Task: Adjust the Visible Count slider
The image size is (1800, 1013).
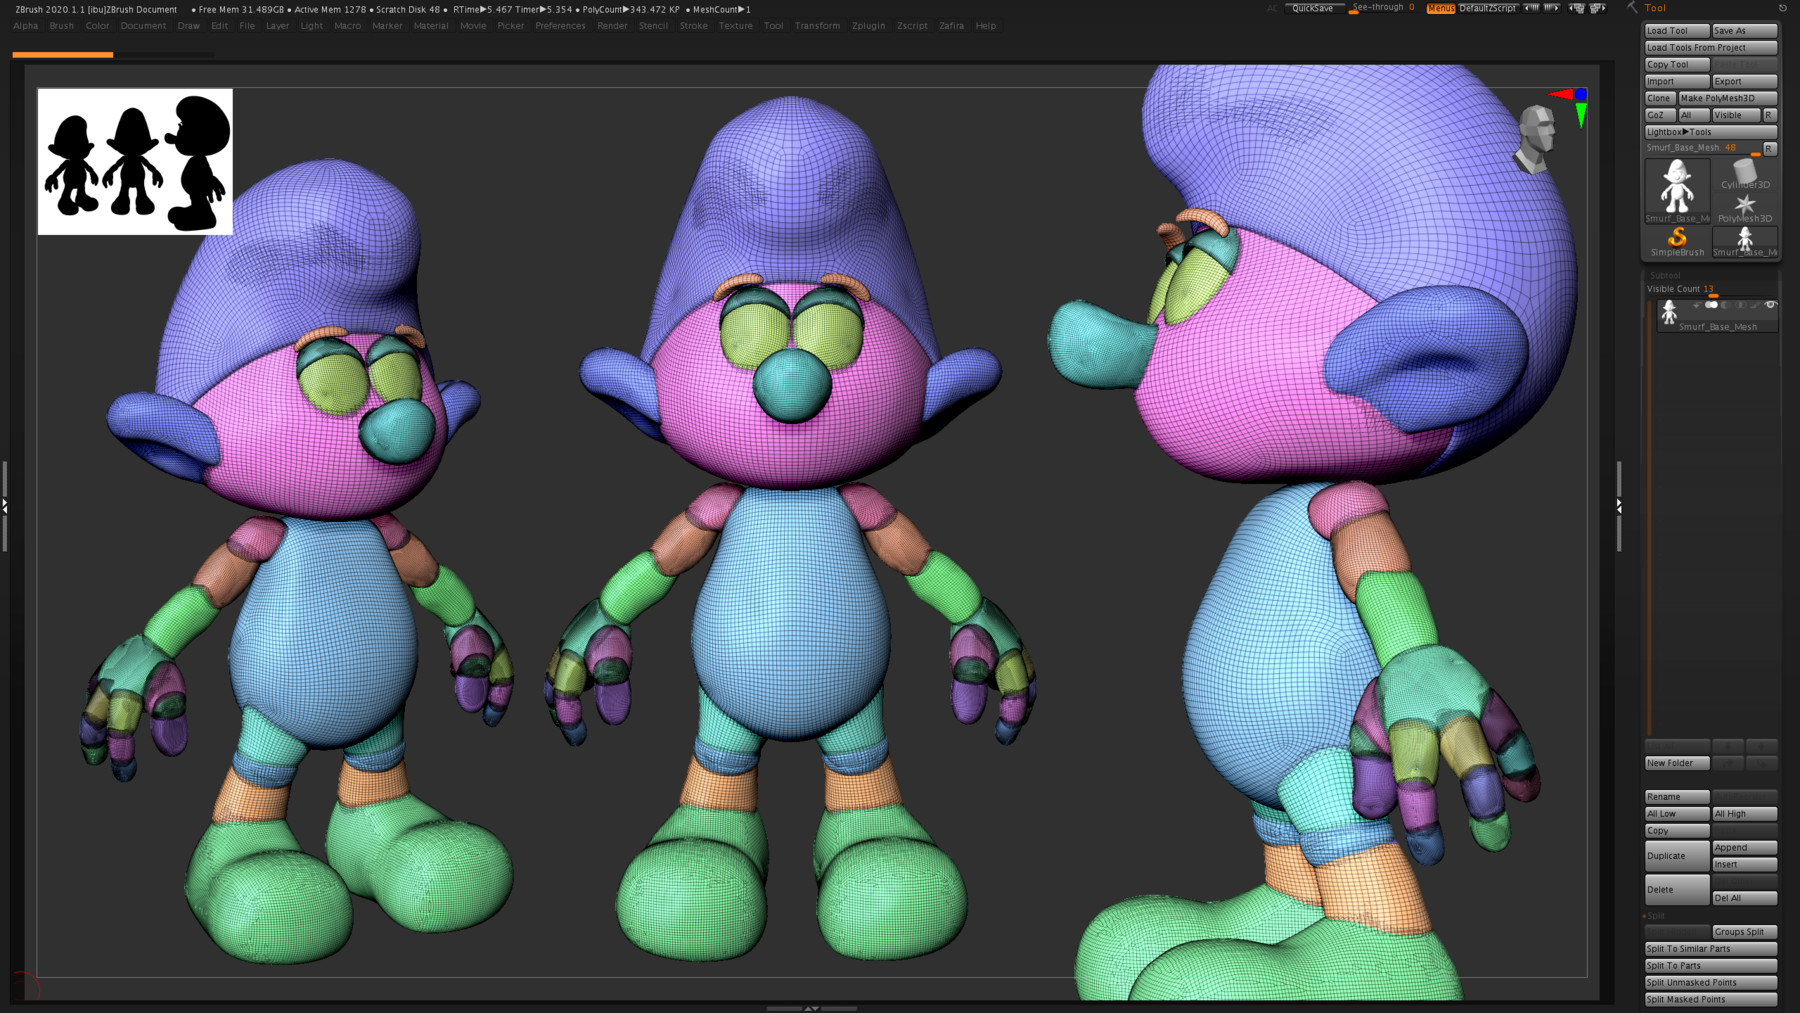Action: 1710,289
